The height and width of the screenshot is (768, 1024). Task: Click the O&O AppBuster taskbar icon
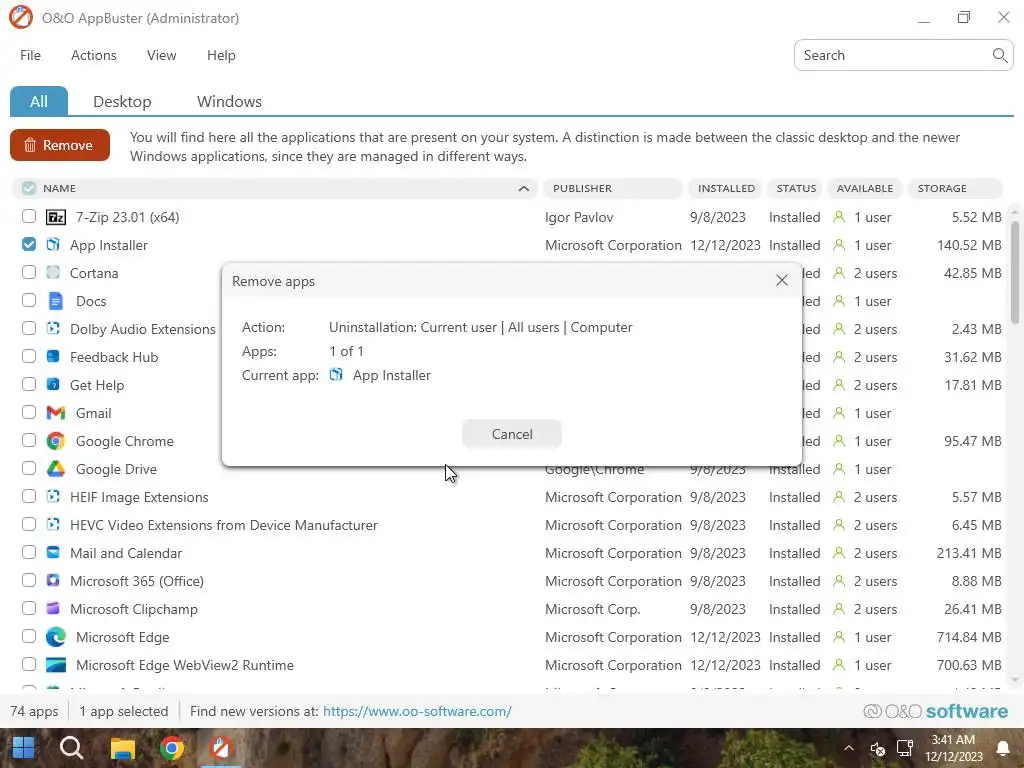click(221, 748)
